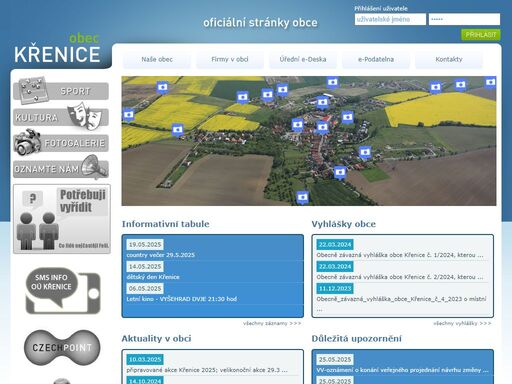Open SMS INFO OÚ Křenice icon
Image resolution: width=512 pixels, height=384 pixels.
63,291
